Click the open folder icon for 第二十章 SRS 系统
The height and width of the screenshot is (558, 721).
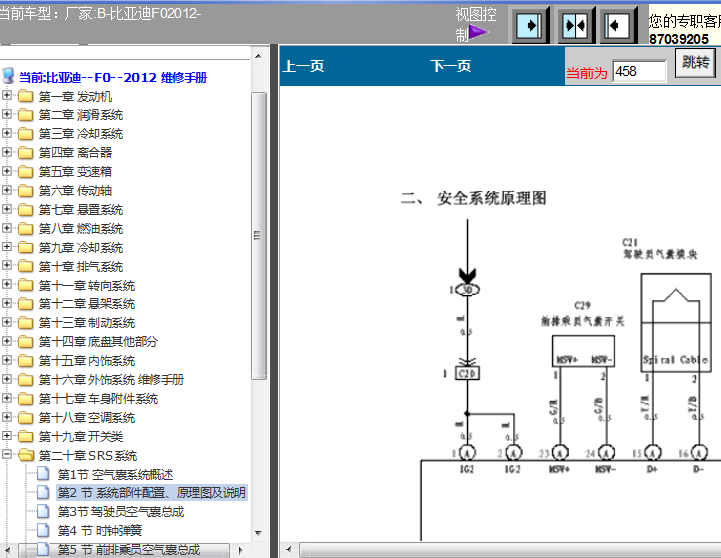pos(26,455)
